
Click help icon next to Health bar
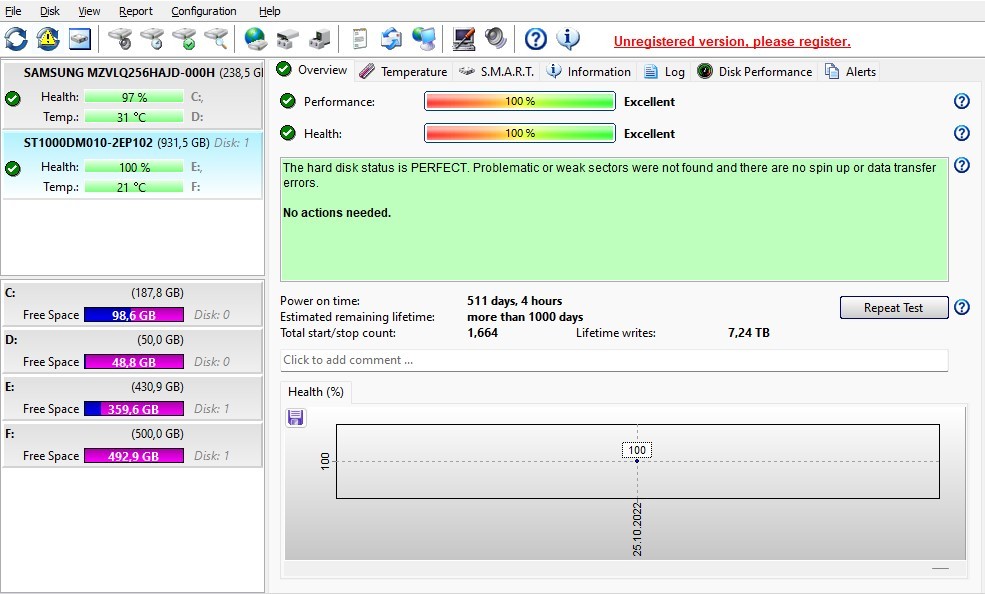(962, 133)
